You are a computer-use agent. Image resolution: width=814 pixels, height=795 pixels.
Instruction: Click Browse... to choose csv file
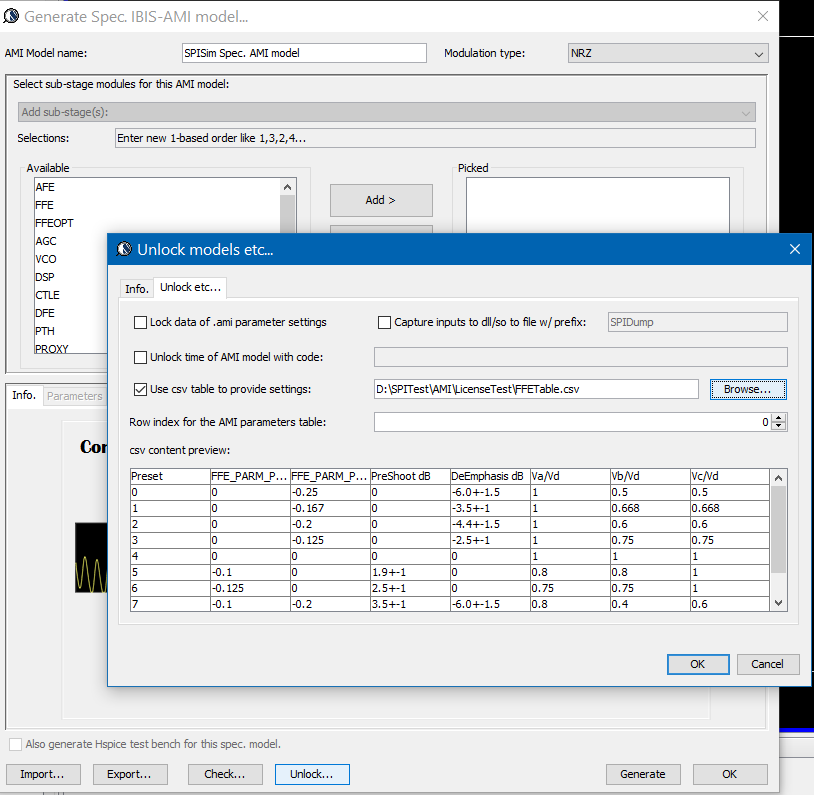[x=747, y=389]
